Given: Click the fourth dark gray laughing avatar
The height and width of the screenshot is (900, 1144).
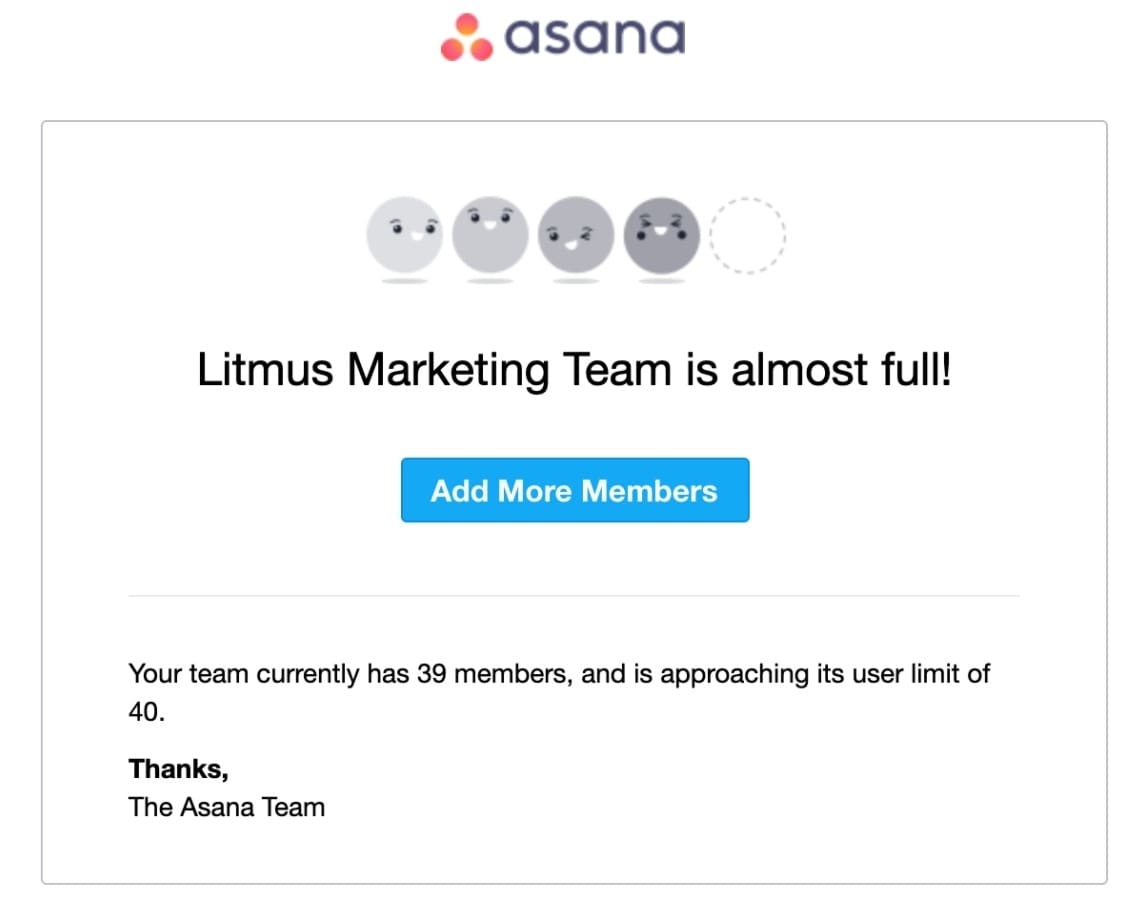Looking at the screenshot, I should click(662, 233).
